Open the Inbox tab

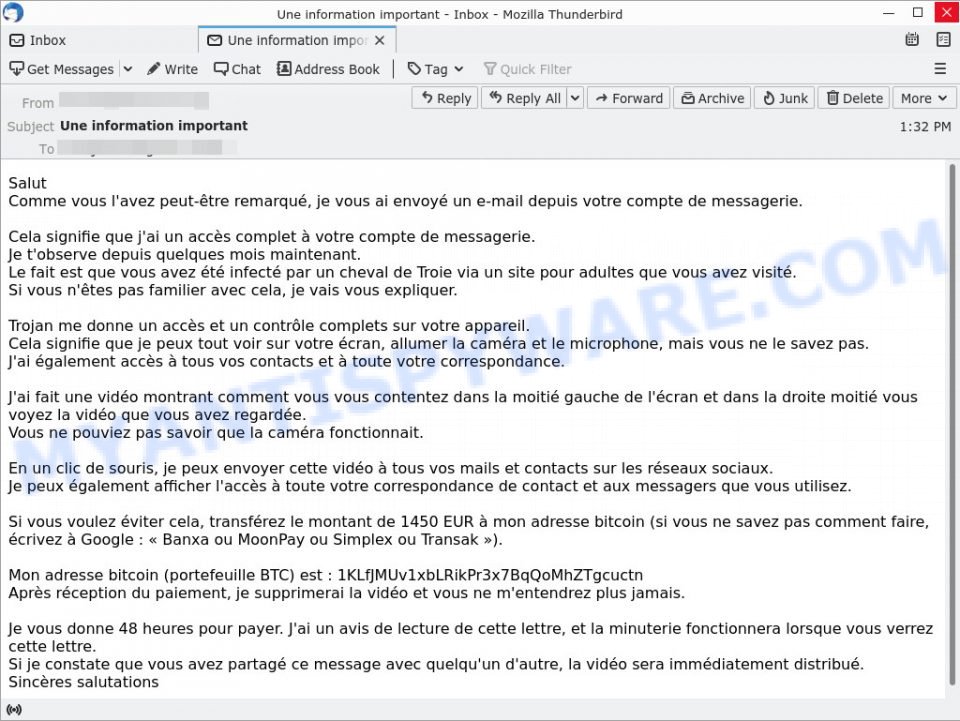click(x=98, y=40)
